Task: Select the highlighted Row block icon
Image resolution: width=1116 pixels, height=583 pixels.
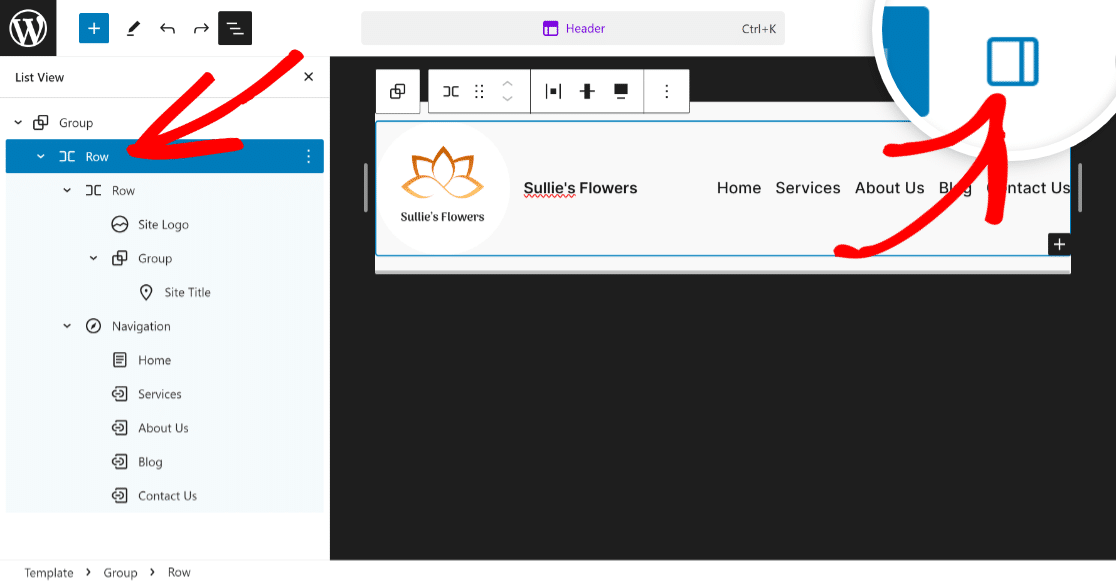Action: tap(67, 157)
